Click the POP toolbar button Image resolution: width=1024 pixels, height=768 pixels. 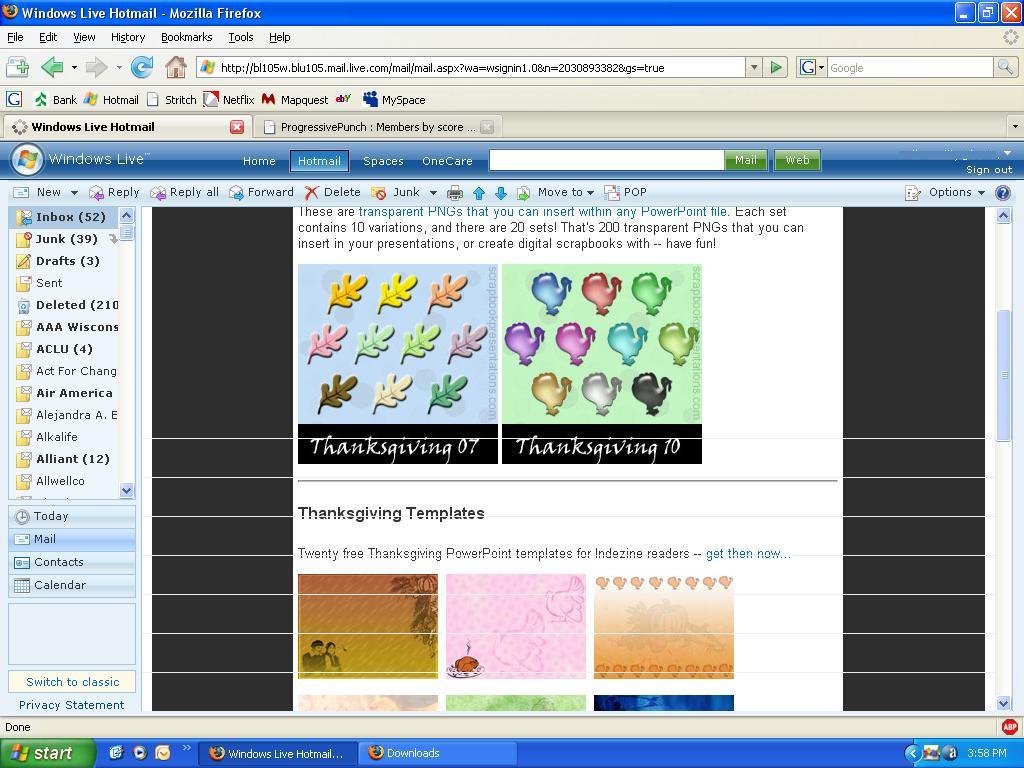(x=625, y=192)
